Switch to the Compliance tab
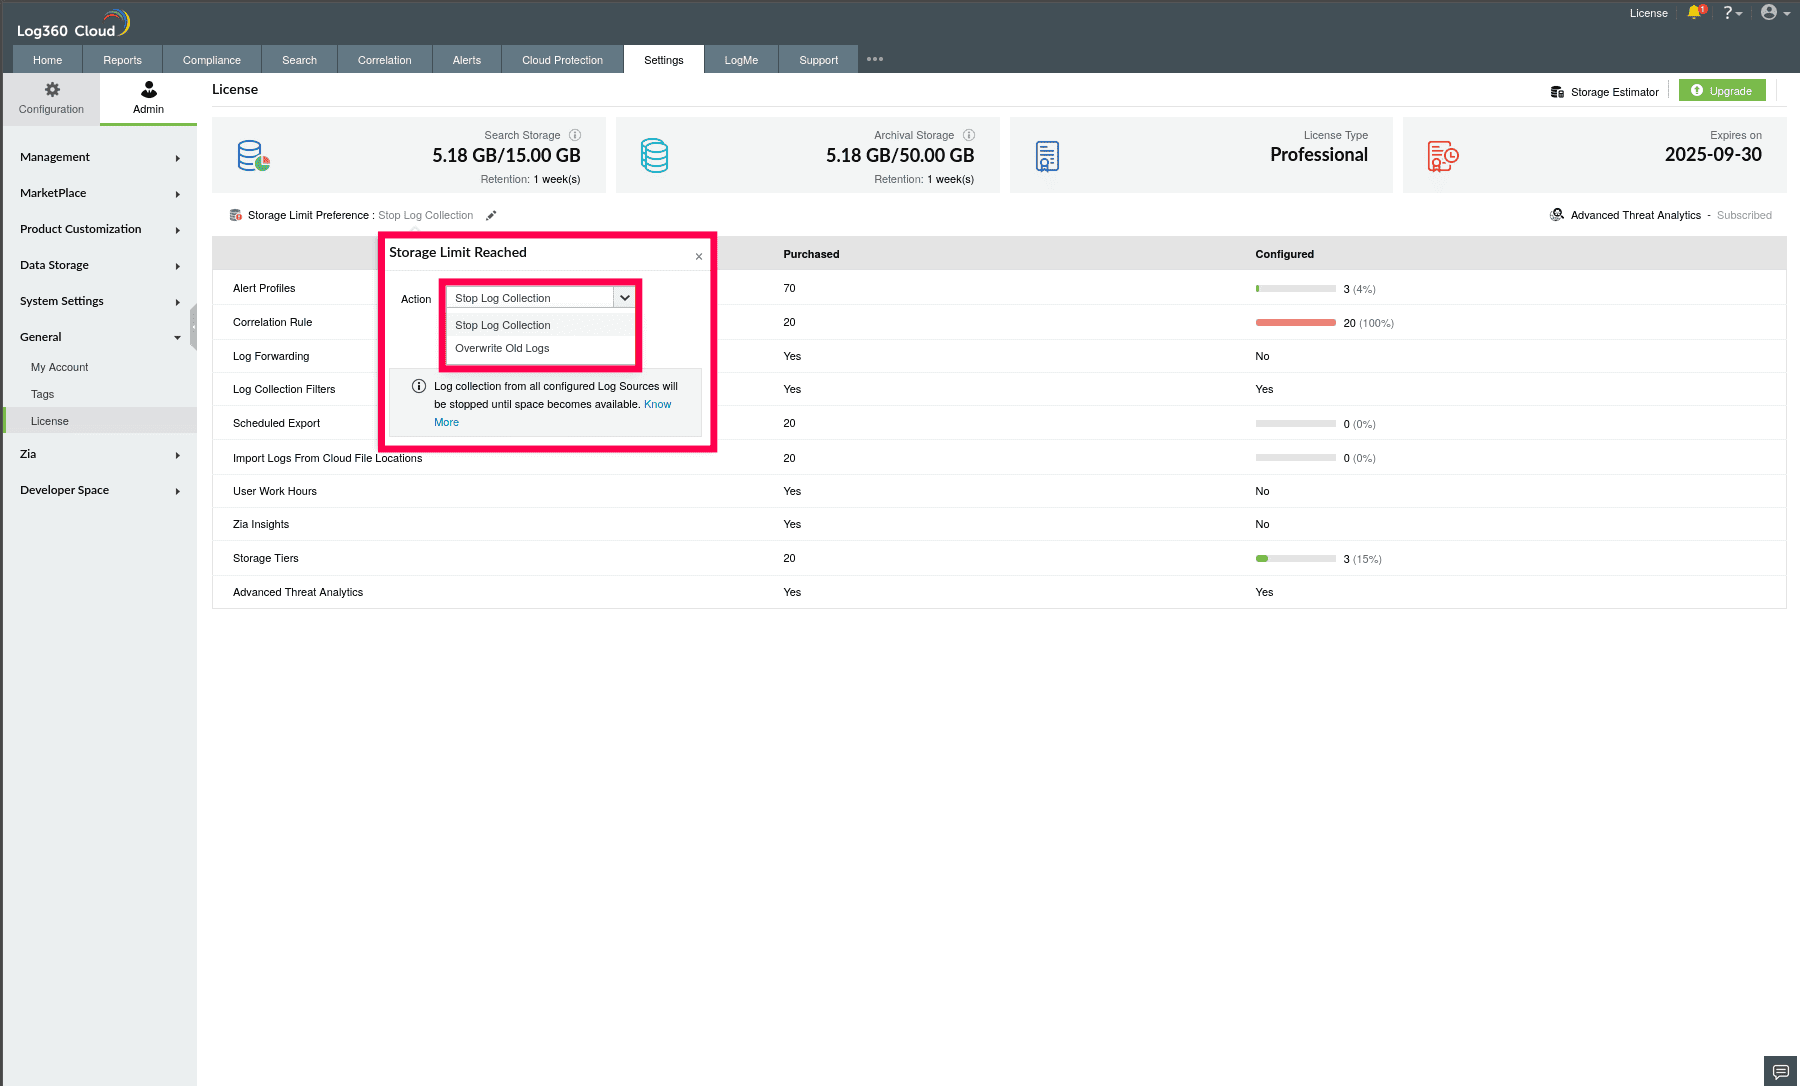Screen dimensions: 1800x1086 coord(212,60)
